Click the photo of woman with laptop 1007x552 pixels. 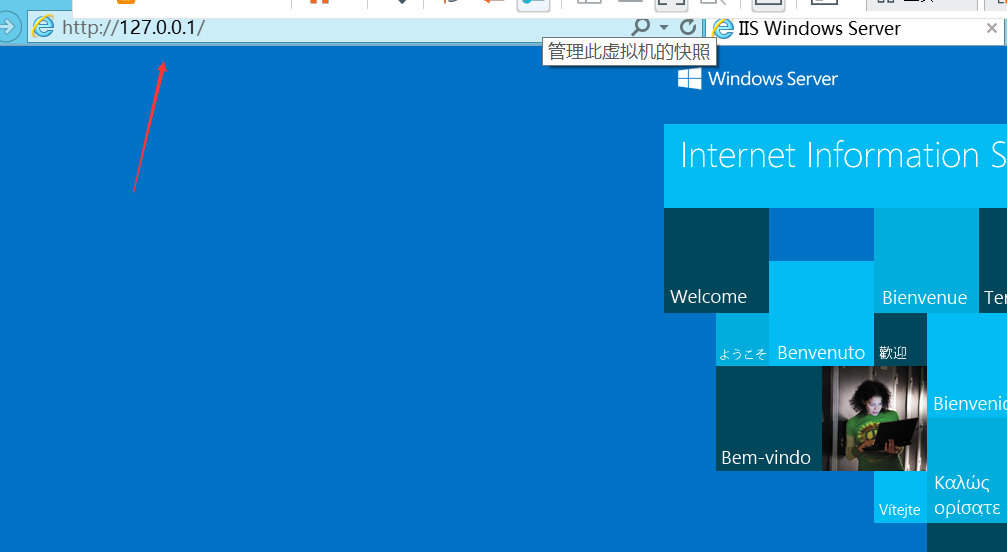coord(874,418)
